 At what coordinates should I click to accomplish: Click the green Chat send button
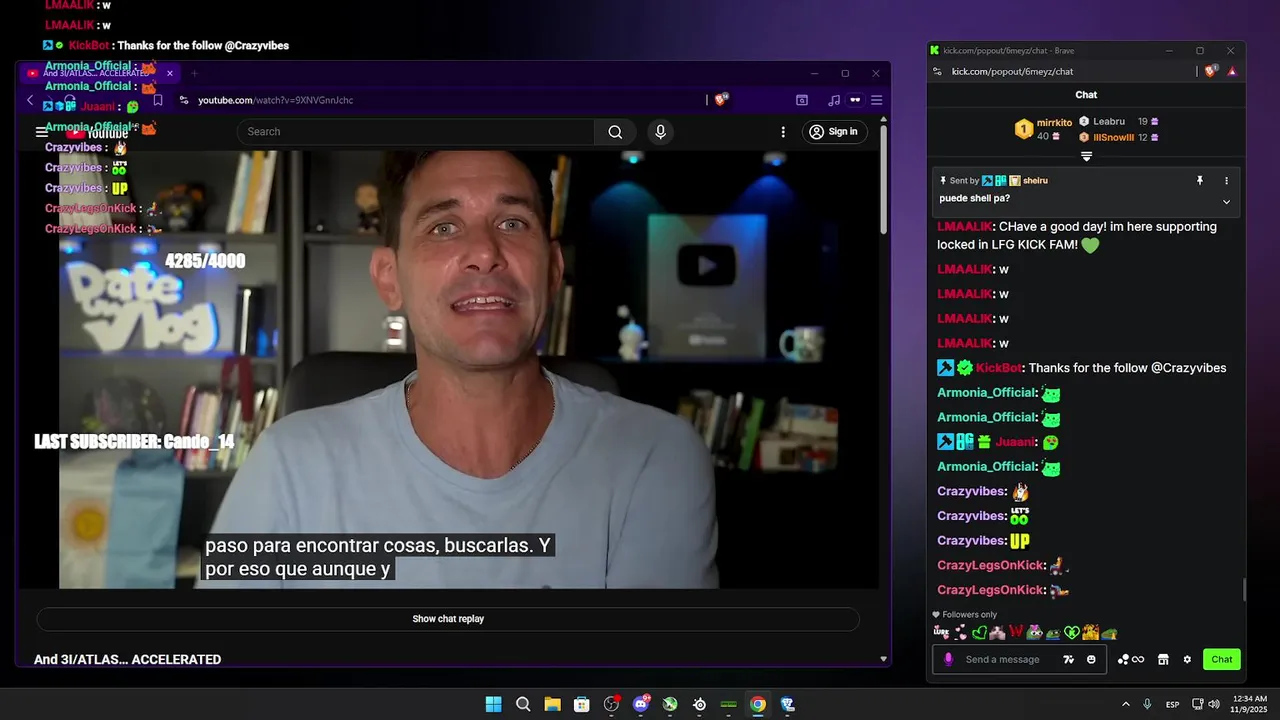tap(1222, 659)
